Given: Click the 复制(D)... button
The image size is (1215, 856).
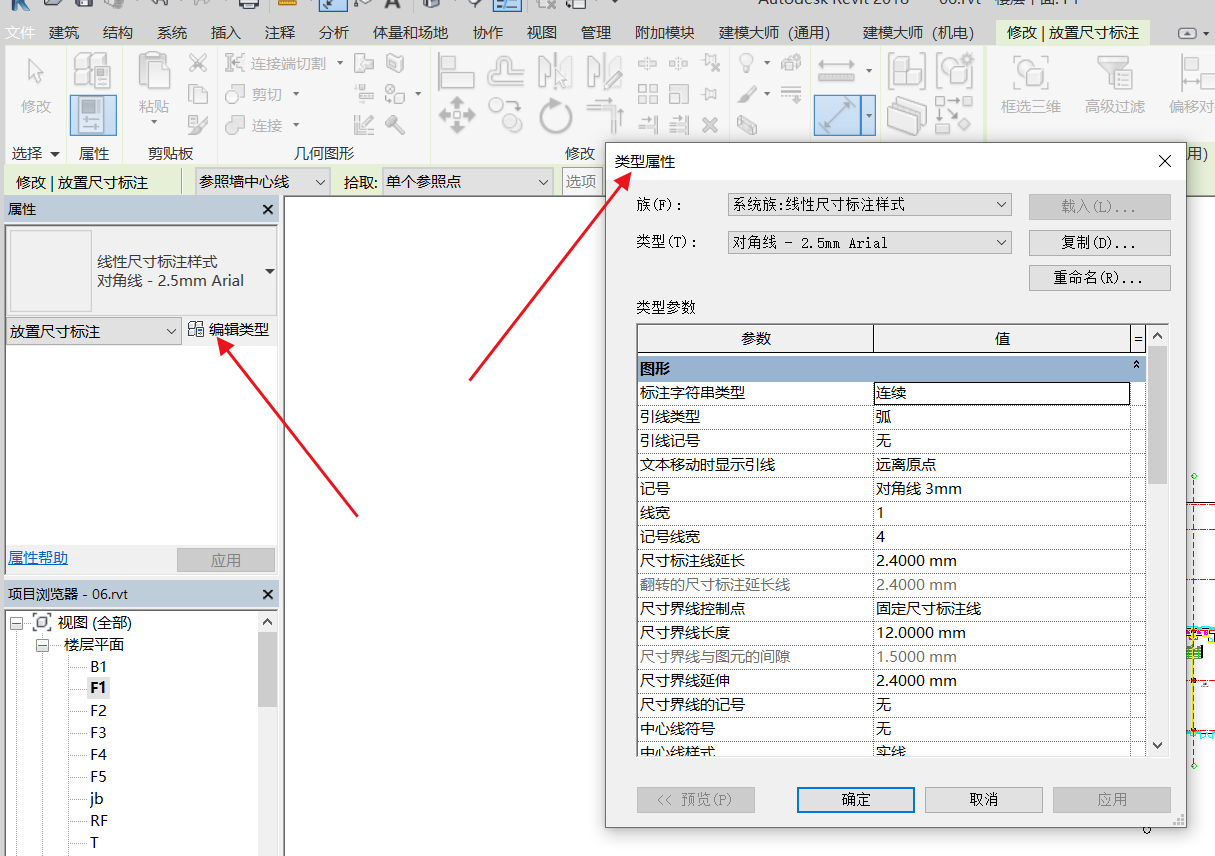Looking at the screenshot, I should point(1099,243).
